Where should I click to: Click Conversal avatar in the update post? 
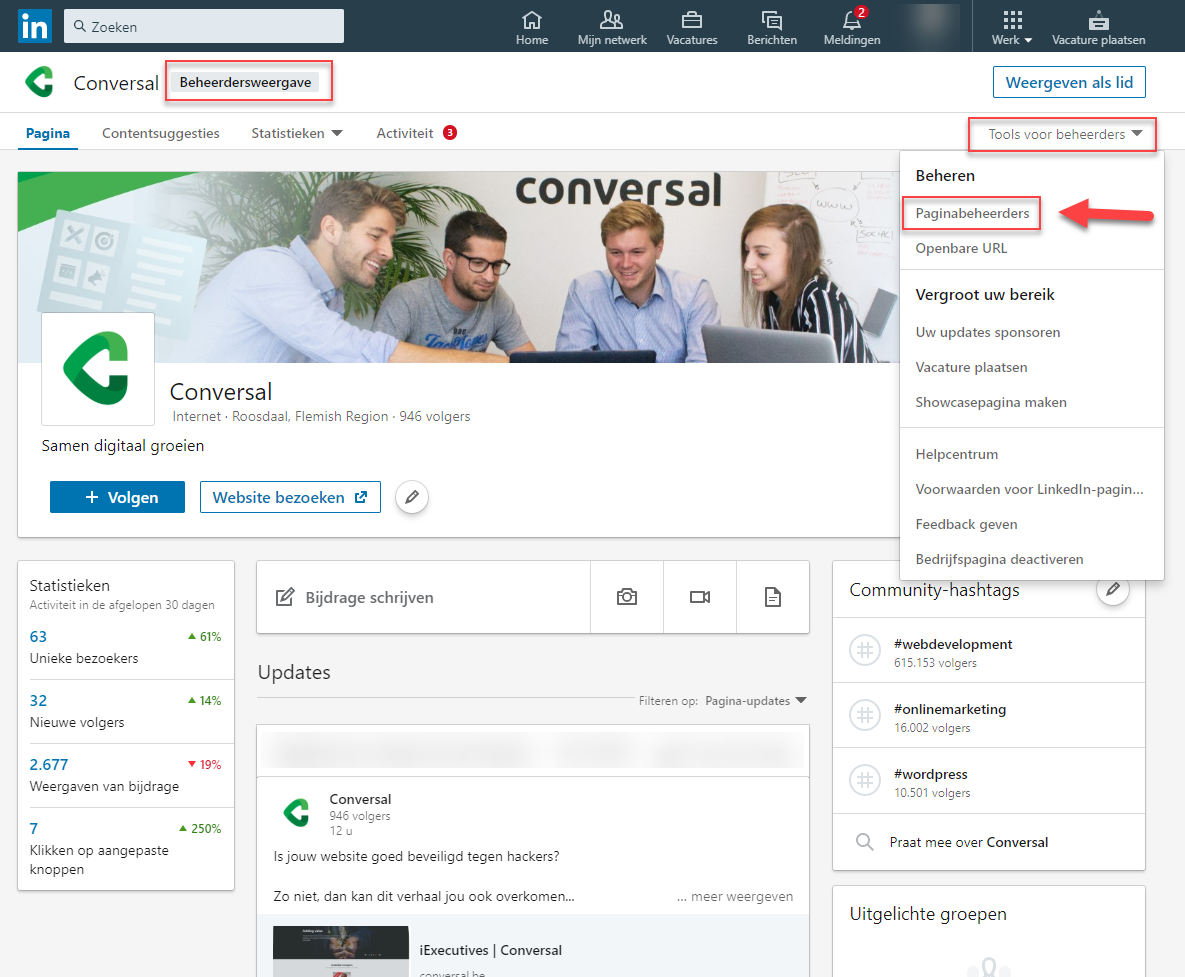click(296, 813)
